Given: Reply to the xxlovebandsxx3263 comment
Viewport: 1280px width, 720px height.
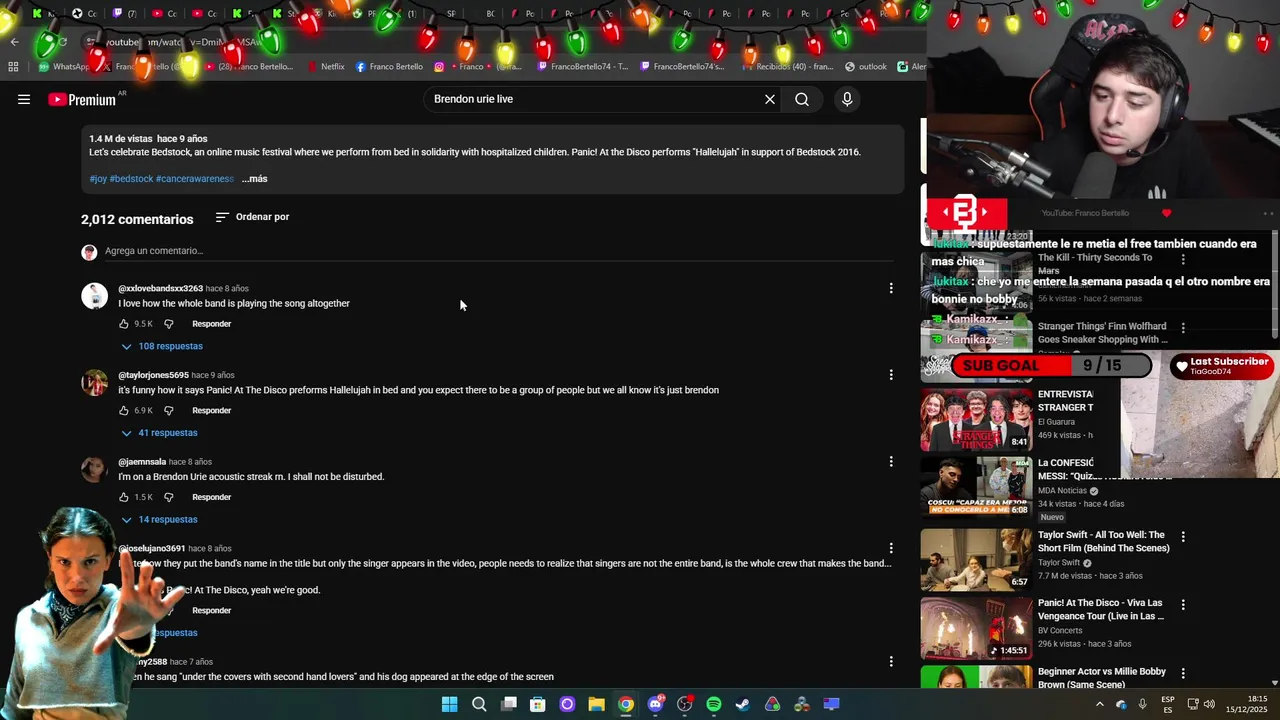Looking at the screenshot, I should [211, 324].
